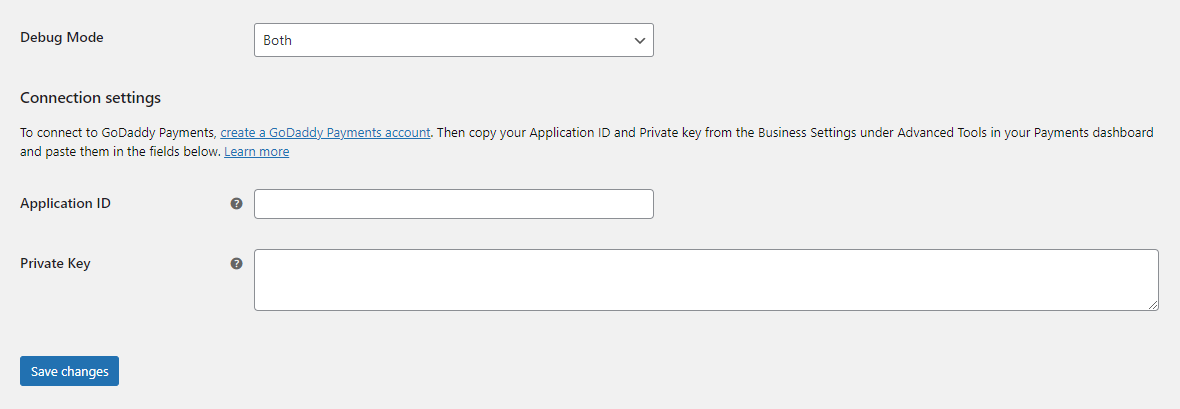Open 'create a GoDaddy Payments account' link
The image size is (1180, 409).
325,132
